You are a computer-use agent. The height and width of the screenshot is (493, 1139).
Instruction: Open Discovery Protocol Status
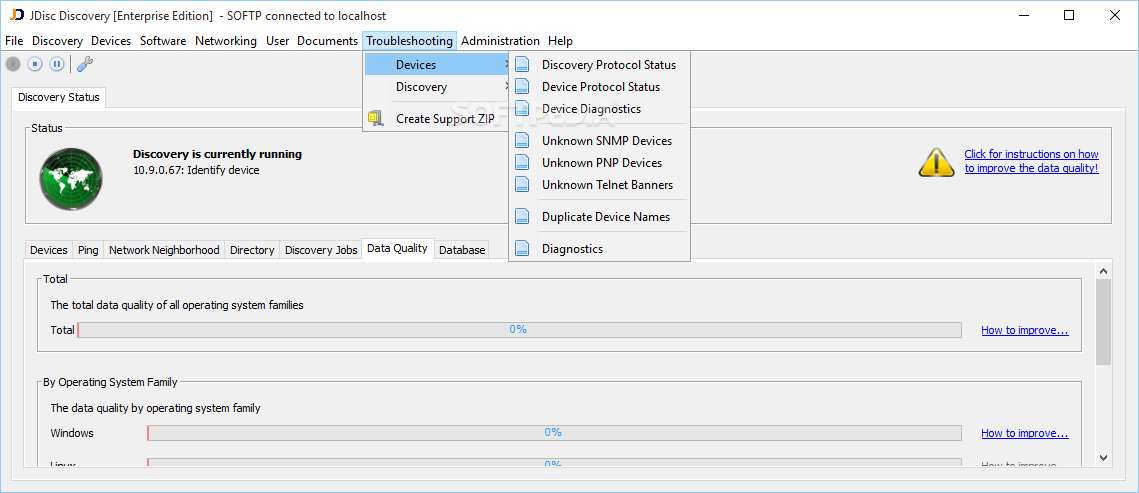pos(608,65)
